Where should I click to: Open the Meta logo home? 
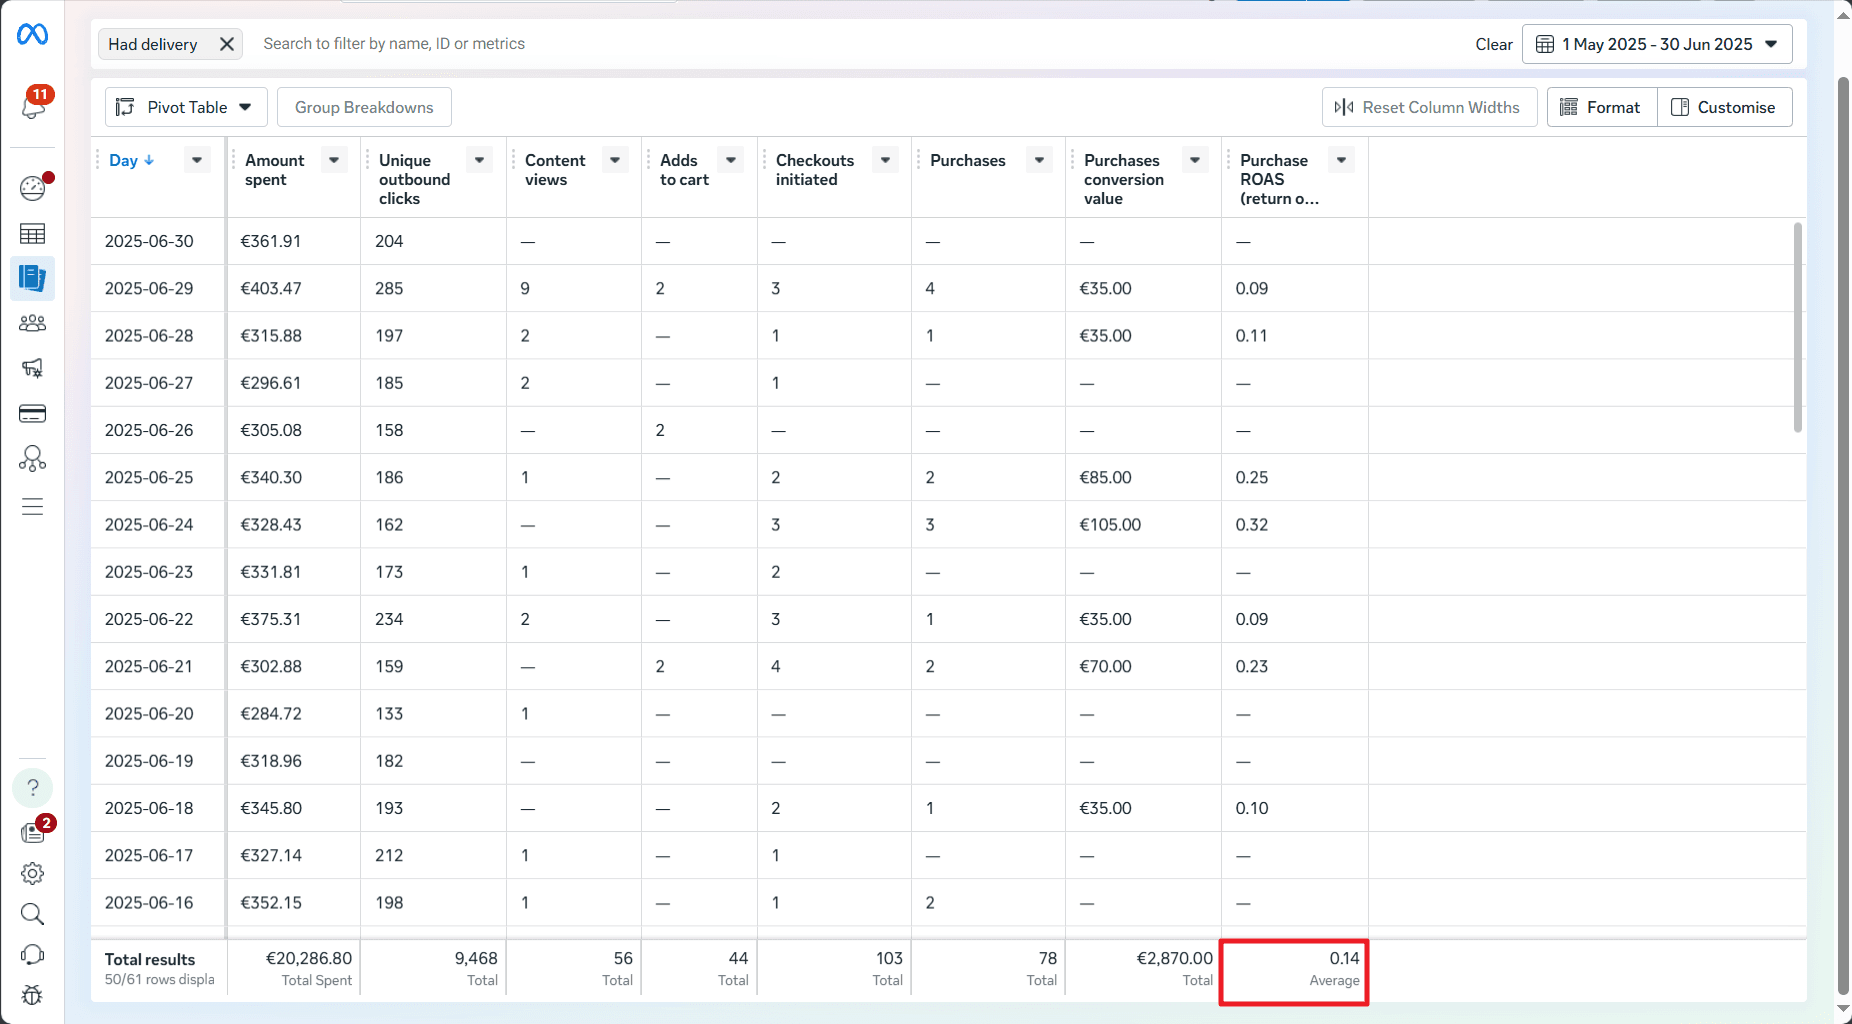tap(32, 34)
